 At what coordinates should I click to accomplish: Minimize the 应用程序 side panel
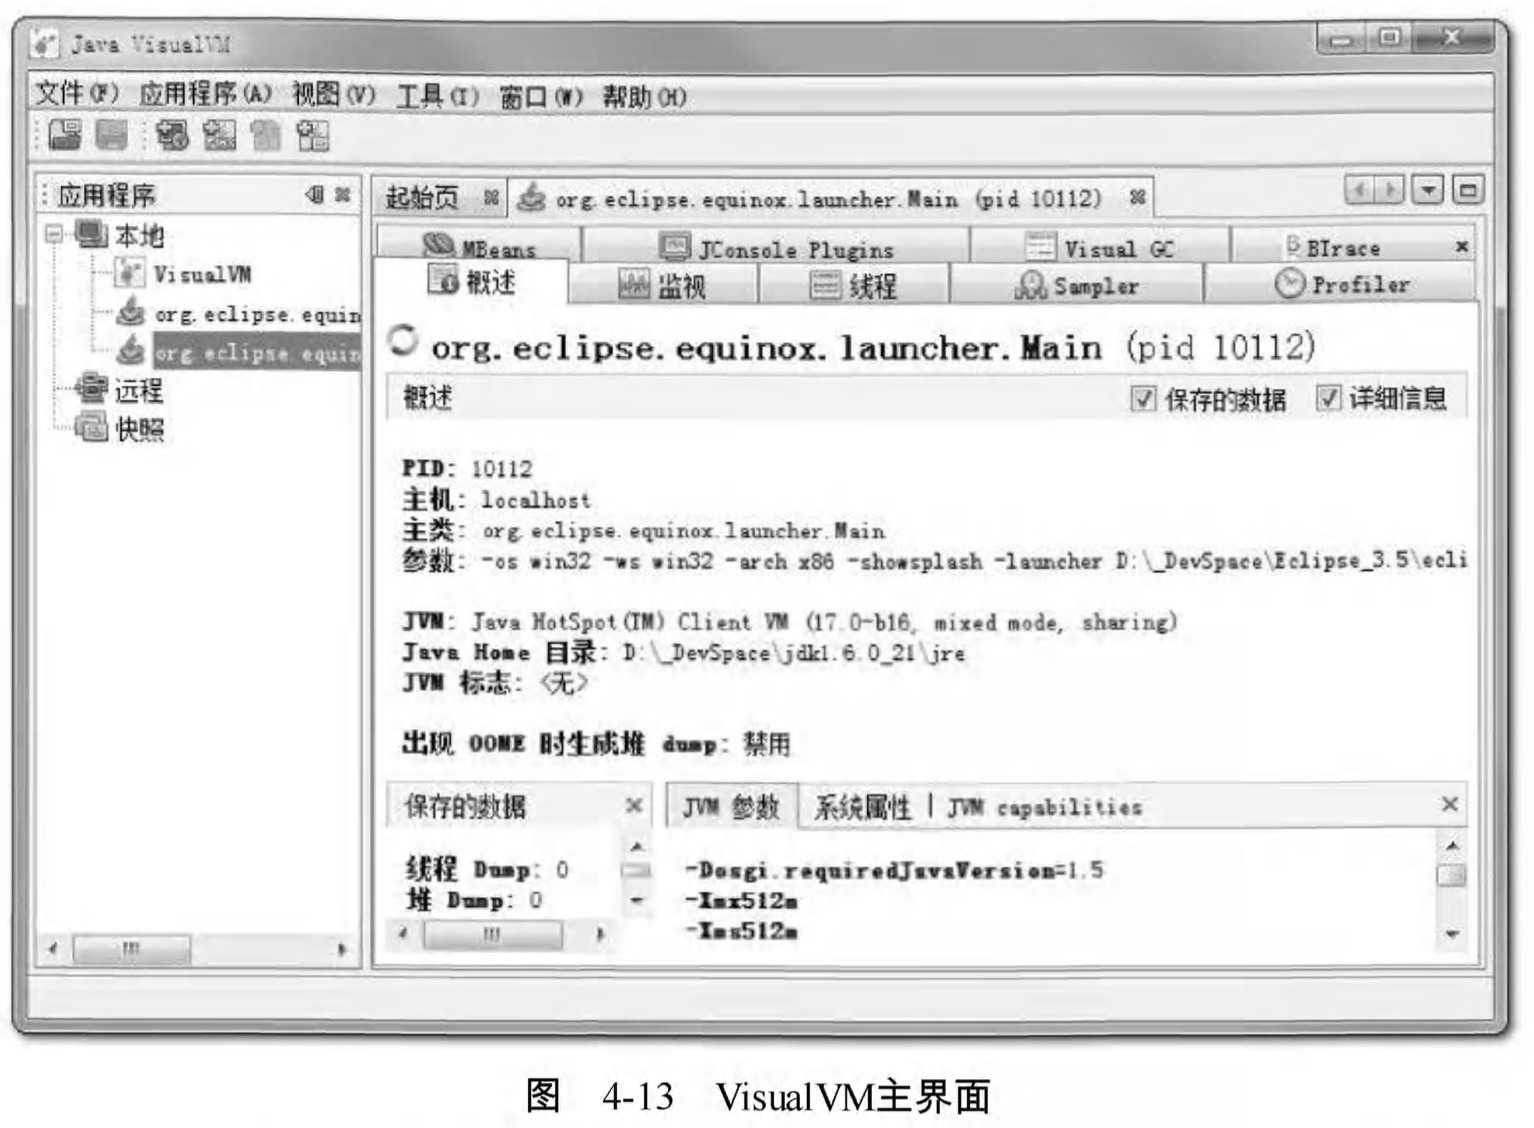(x=315, y=194)
